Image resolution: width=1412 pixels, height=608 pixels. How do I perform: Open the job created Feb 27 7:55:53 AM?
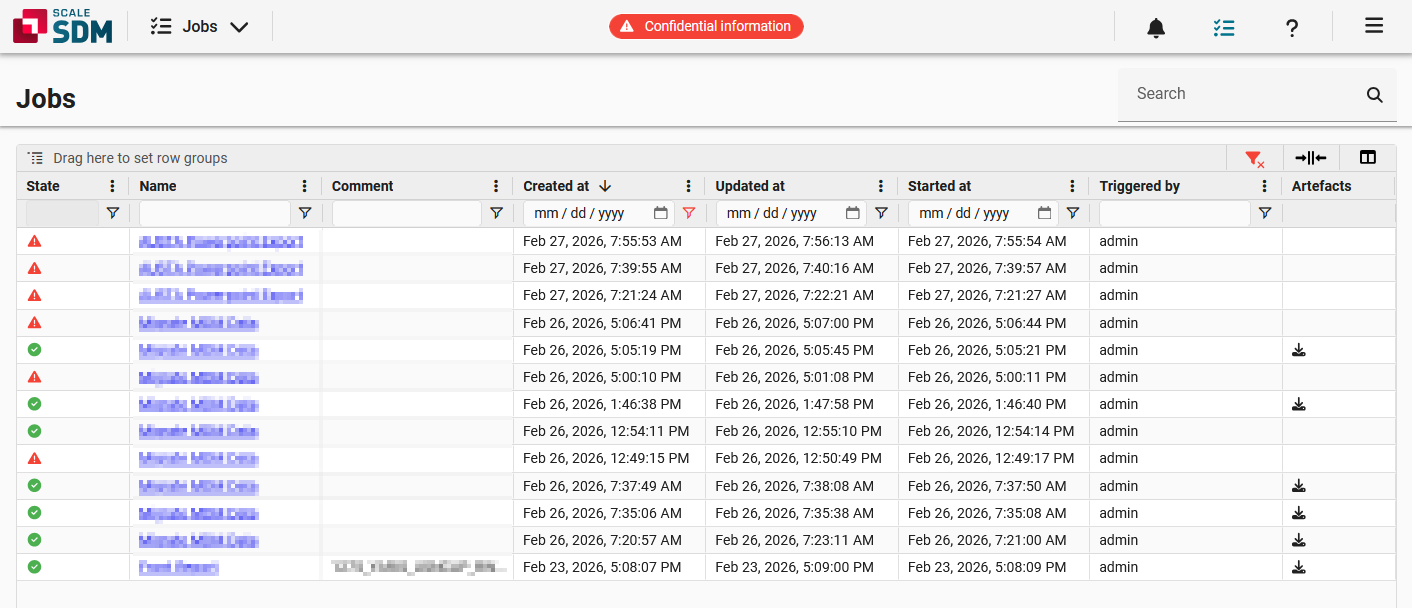tap(221, 241)
